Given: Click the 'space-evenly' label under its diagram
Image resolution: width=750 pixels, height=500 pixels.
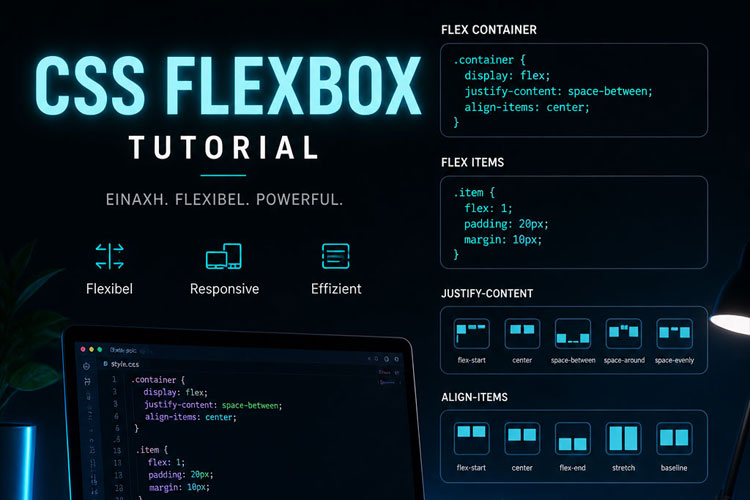Looking at the screenshot, I should 674,360.
